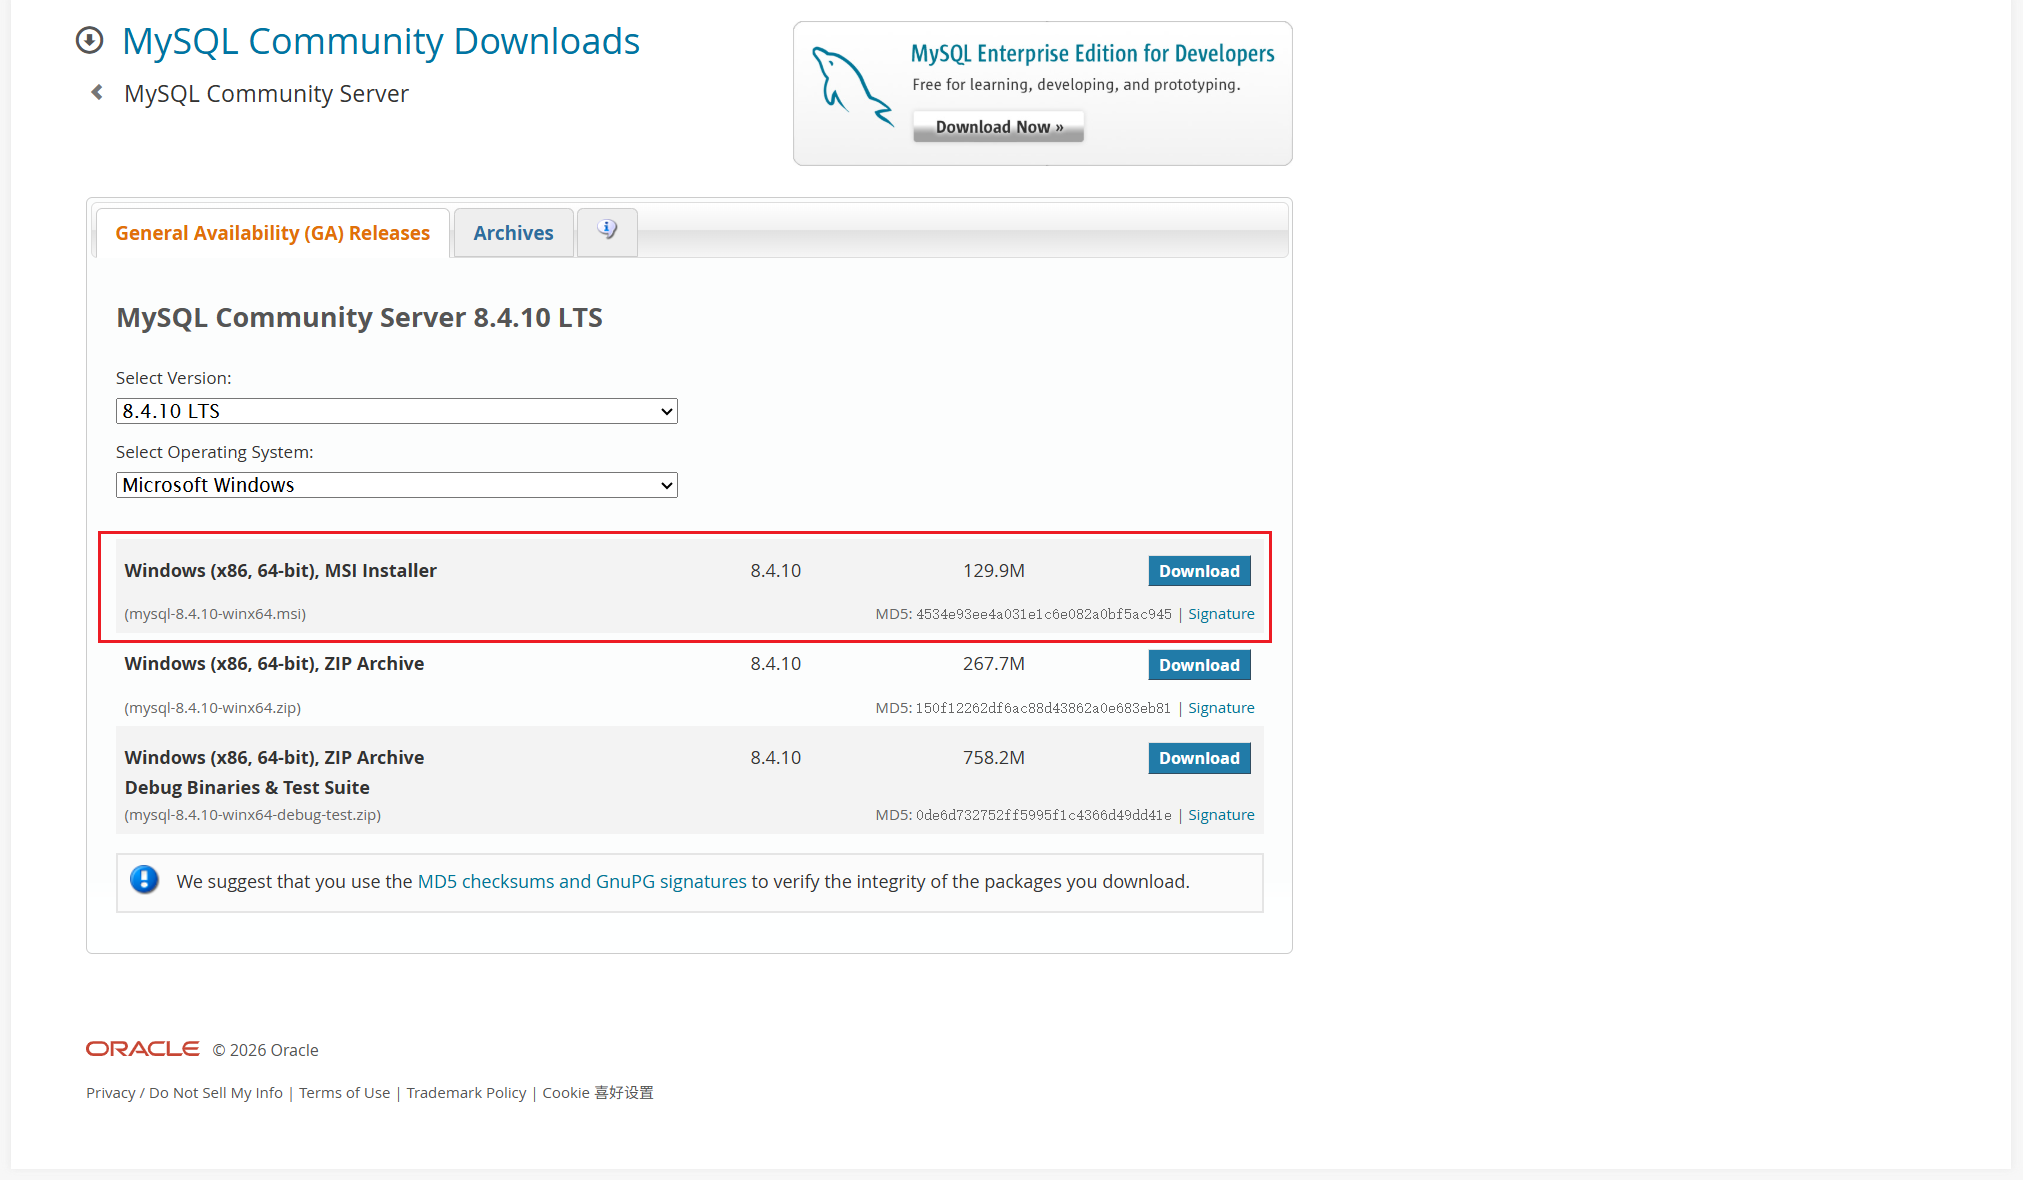This screenshot has width=2023, height=1180.
Task: Open Signature link for mysql-8.4.10-winx64.msi
Action: tap(1221, 614)
